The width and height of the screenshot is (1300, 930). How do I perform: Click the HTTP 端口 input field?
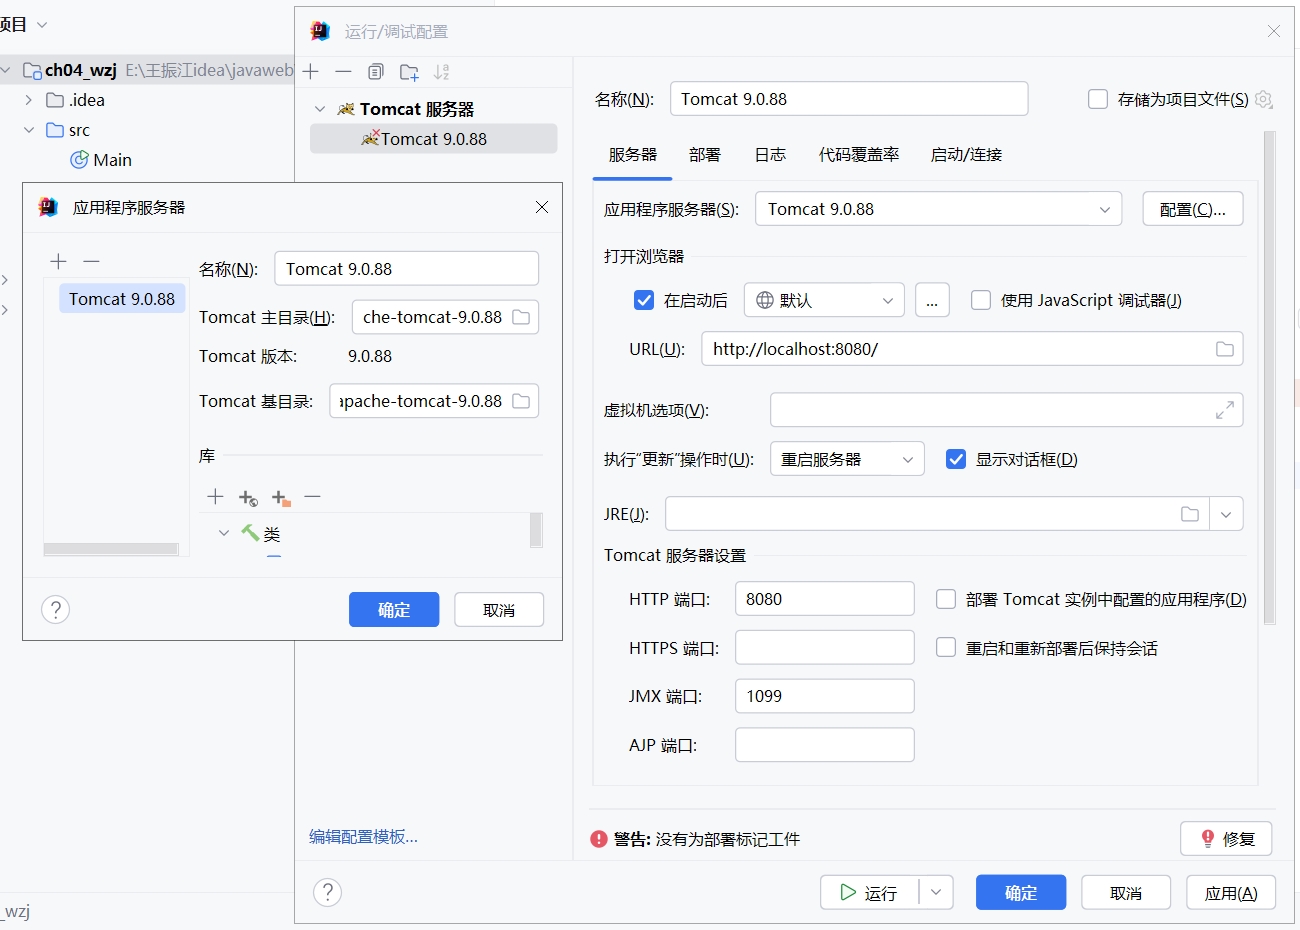pos(824,599)
